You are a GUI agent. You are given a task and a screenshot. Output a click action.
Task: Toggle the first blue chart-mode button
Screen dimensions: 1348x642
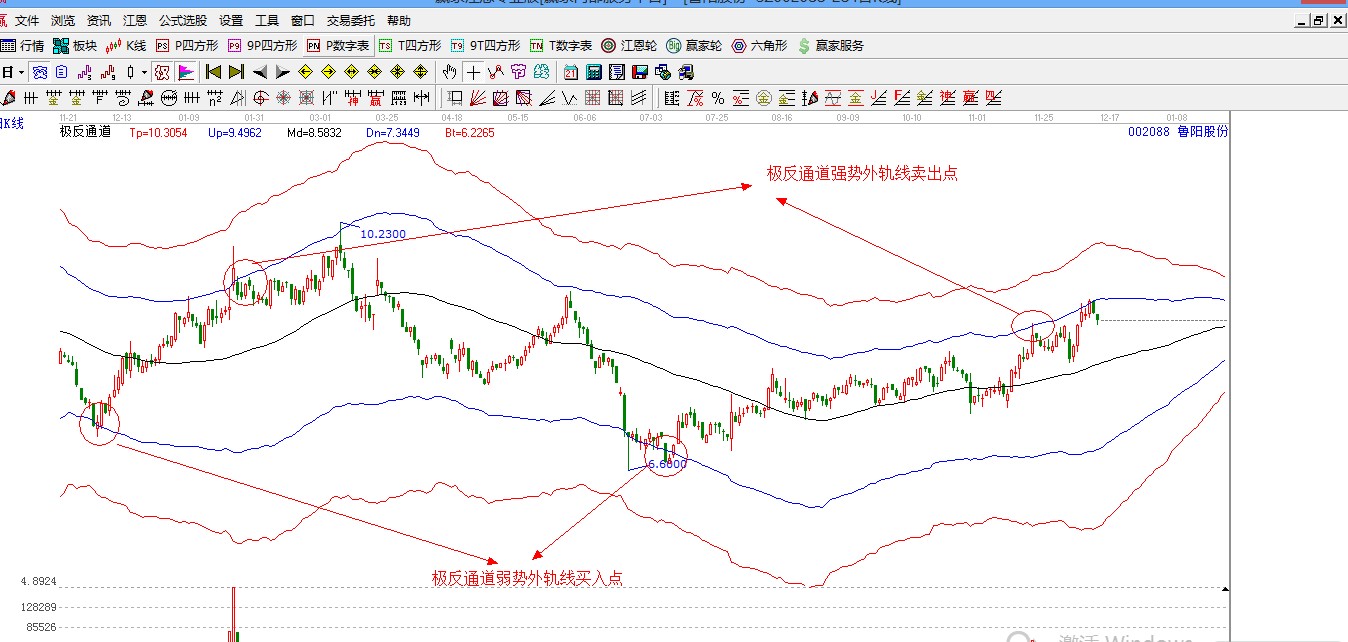click(40, 72)
